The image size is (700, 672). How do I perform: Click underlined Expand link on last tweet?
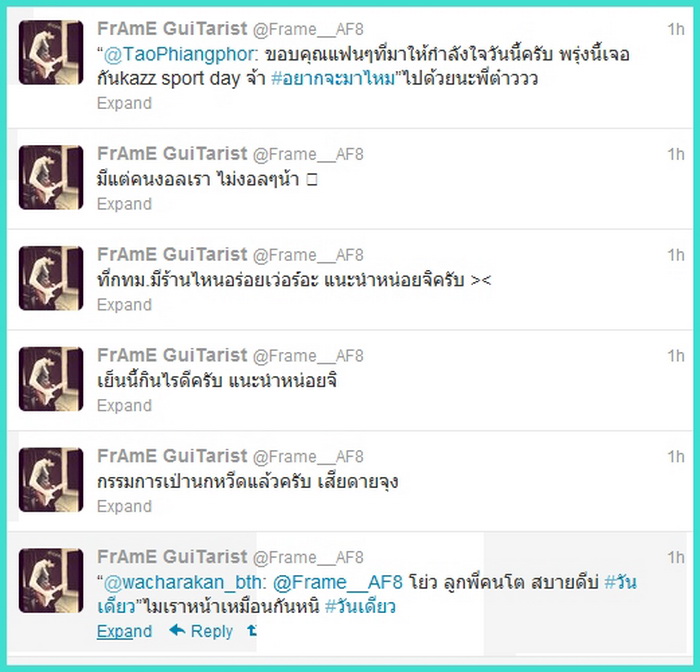coord(125,631)
